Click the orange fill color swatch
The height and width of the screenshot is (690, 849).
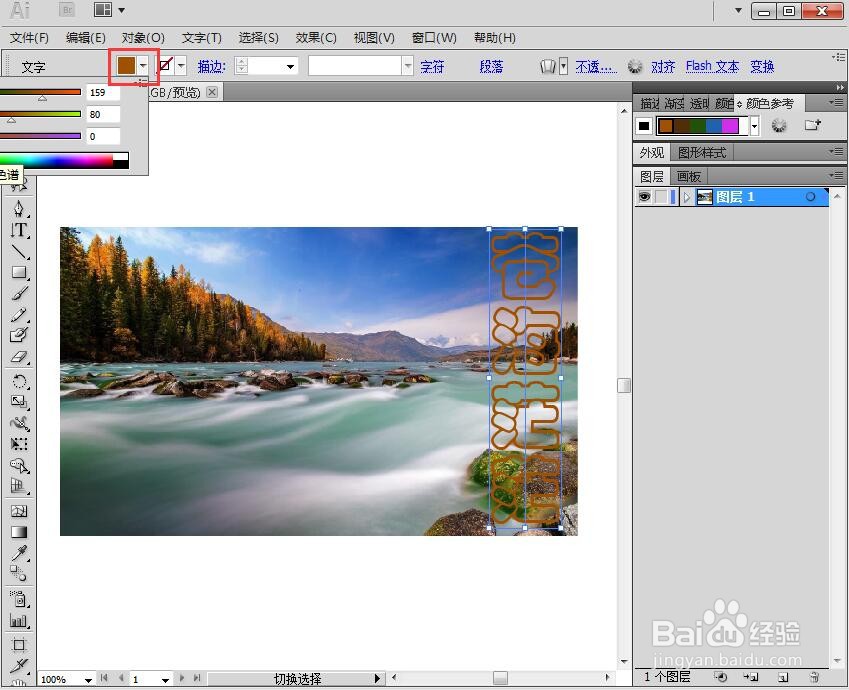[126, 66]
